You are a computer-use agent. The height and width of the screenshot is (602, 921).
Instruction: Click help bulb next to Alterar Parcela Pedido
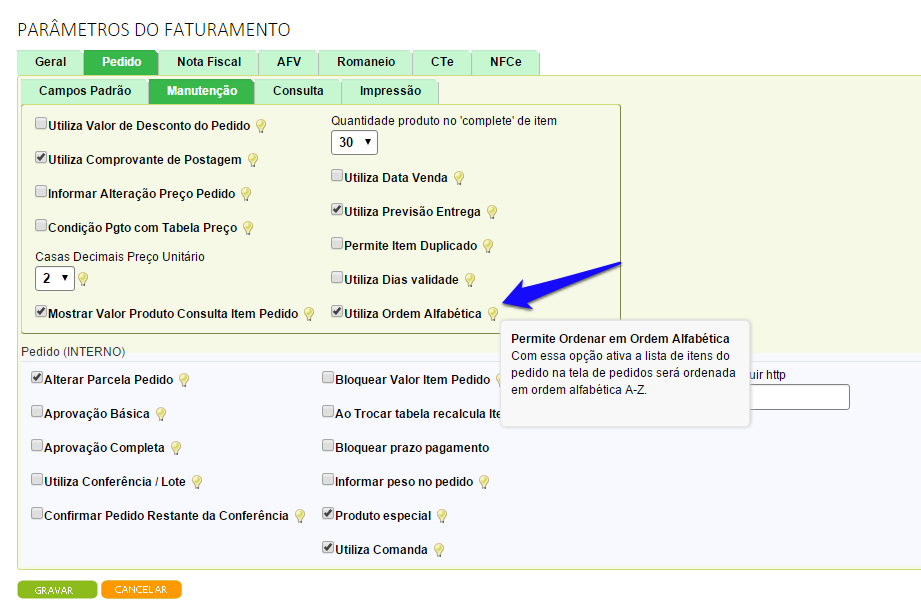pyautogui.click(x=183, y=380)
